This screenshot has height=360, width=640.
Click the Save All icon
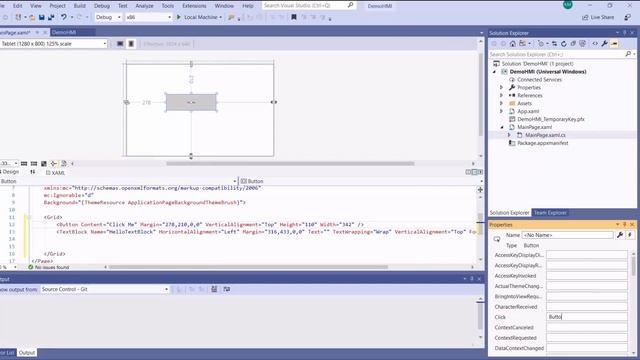(51, 17)
